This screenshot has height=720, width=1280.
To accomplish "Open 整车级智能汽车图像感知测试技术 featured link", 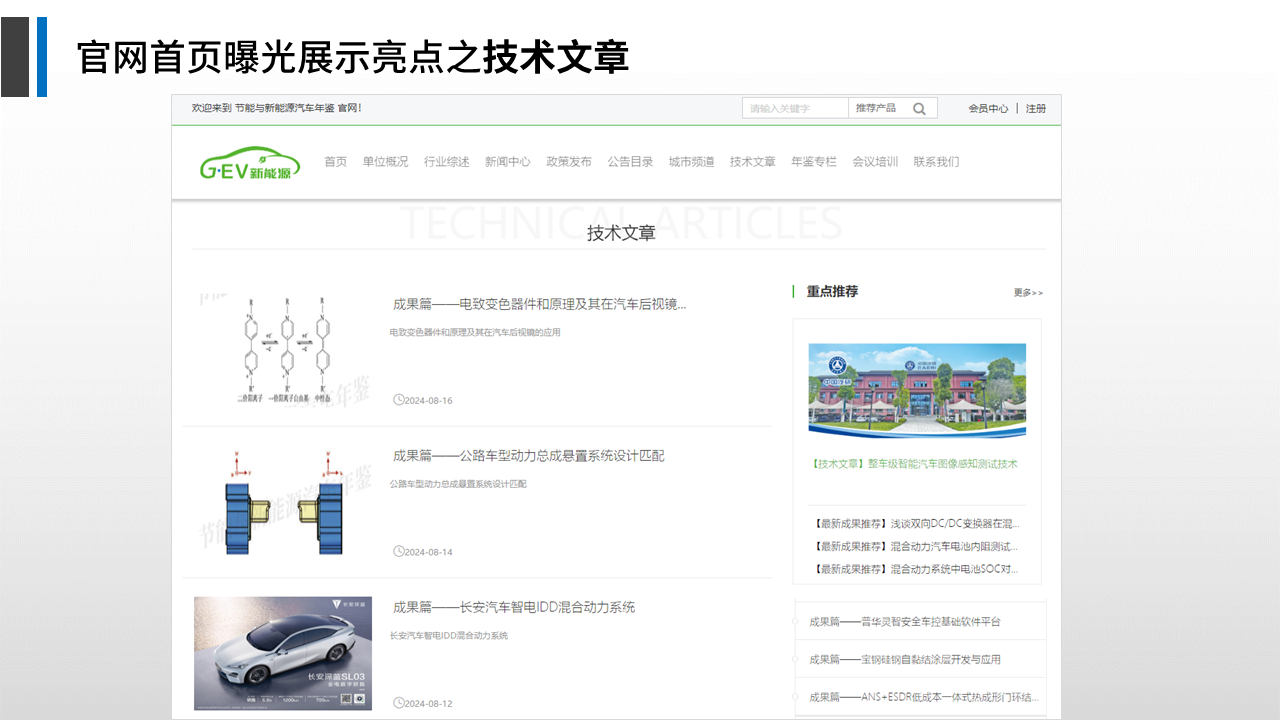I will pyautogui.click(x=917, y=464).
